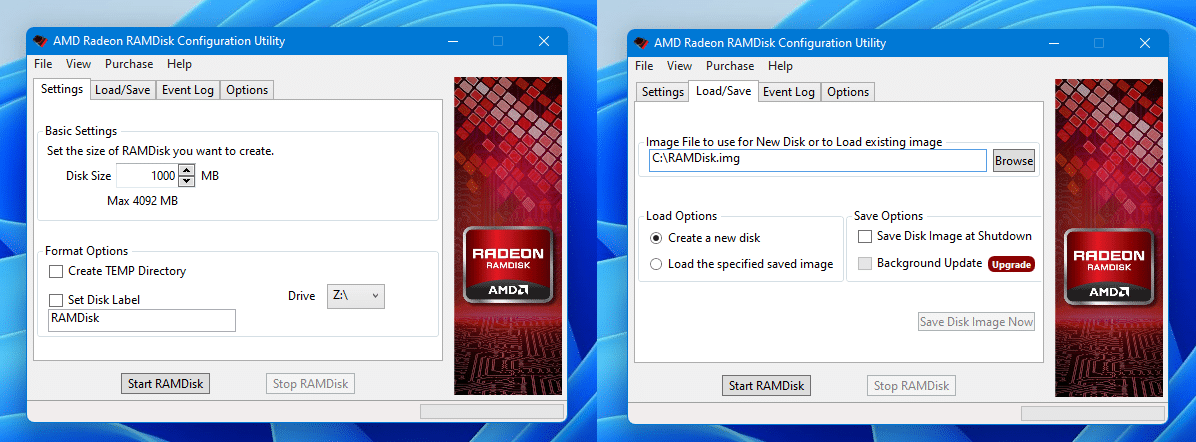Click the Browse button
The image size is (1196, 442).
point(1014,161)
